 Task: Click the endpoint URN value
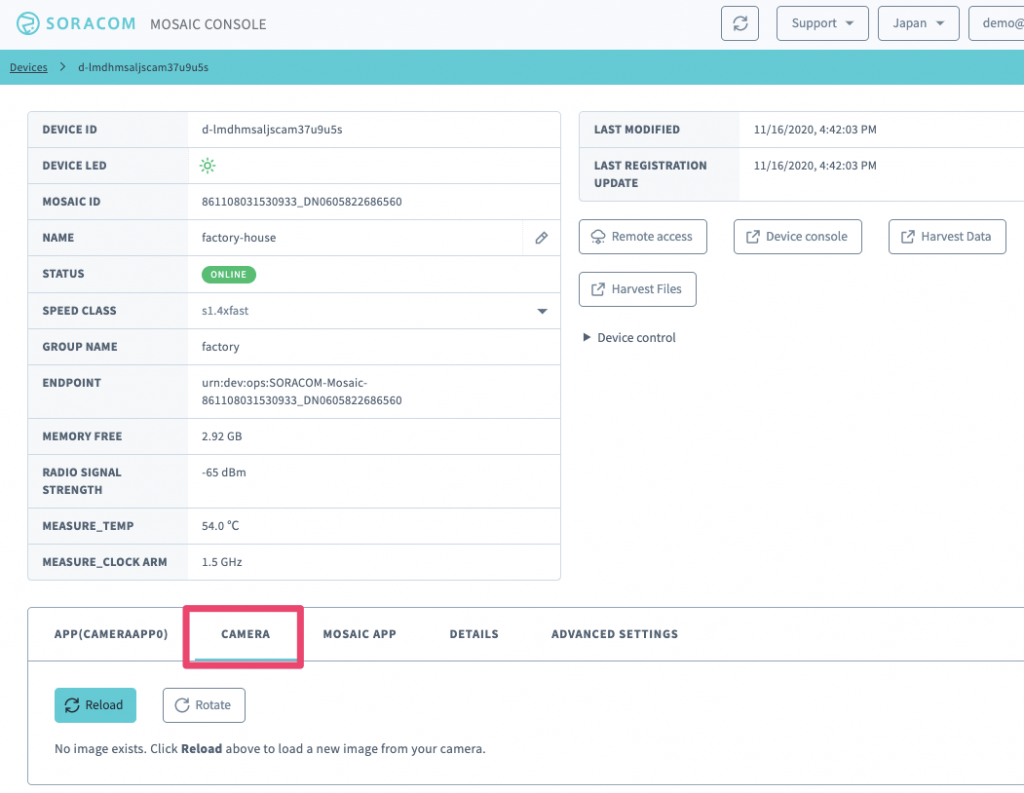(x=302, y=391)
